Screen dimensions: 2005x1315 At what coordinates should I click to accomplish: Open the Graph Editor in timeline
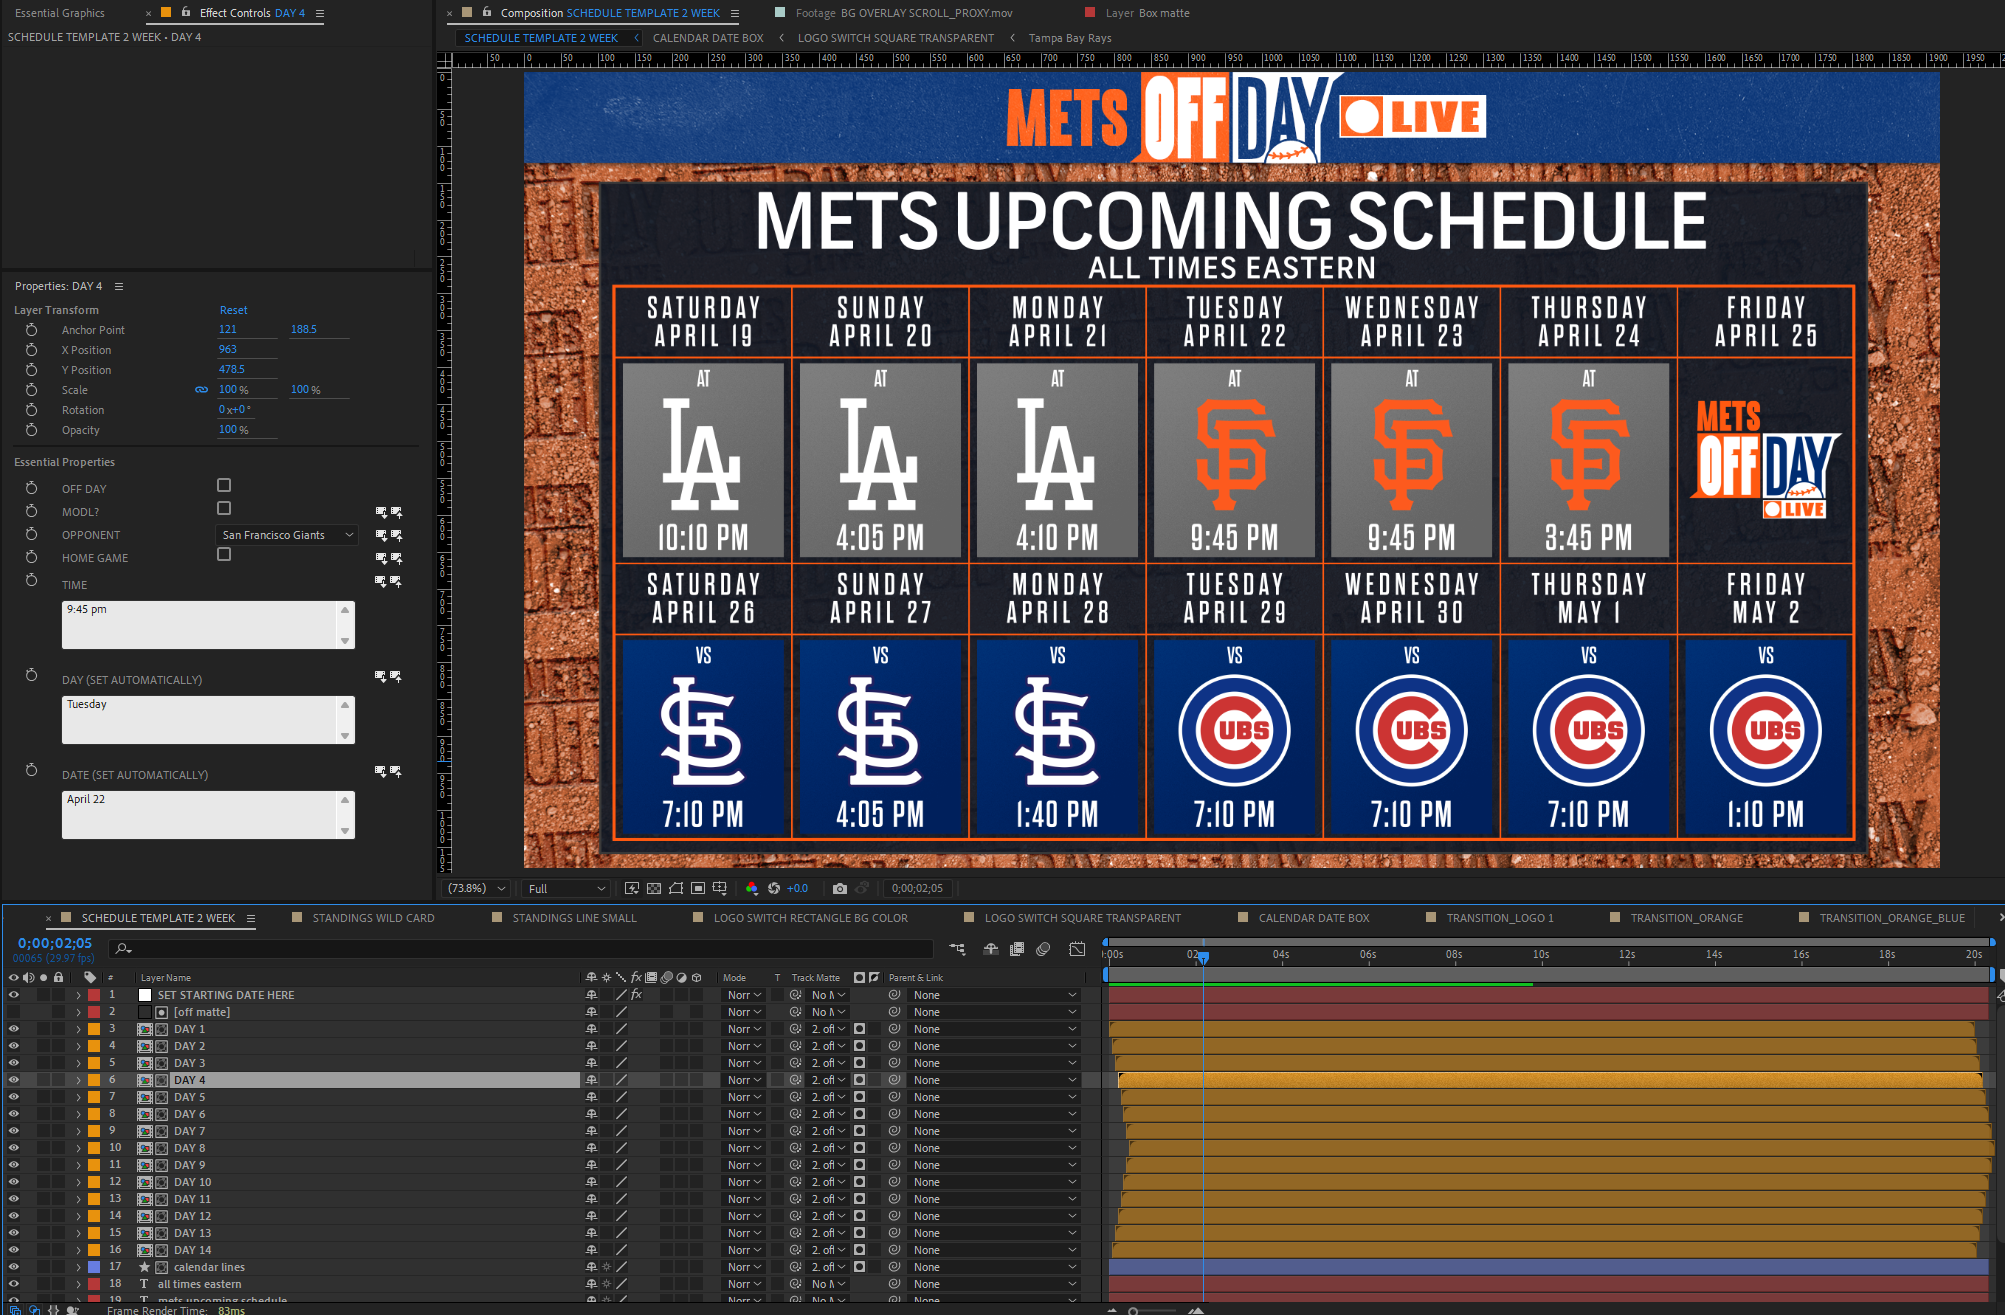[1077, 949]
